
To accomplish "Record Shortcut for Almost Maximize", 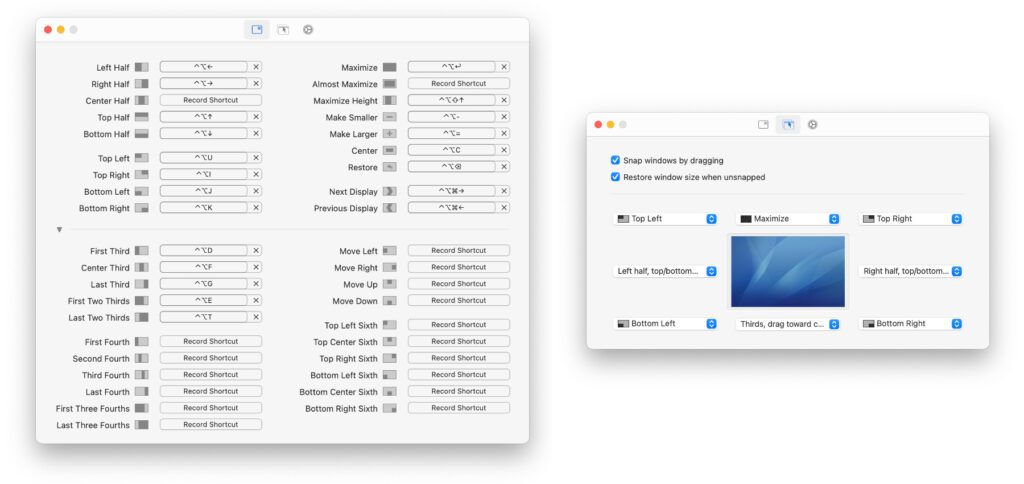I will [458, 84].
